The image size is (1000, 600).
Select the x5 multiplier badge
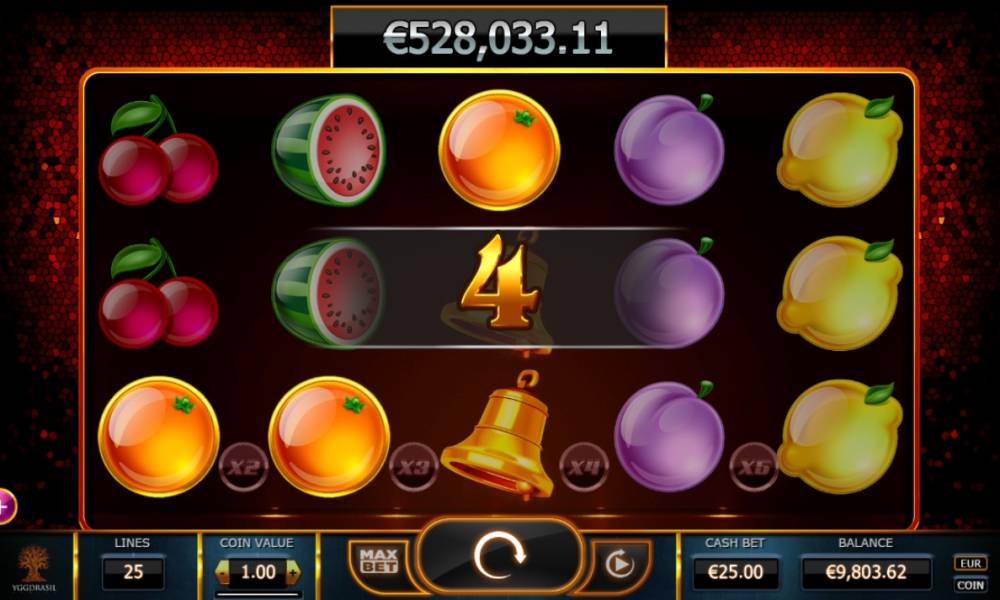pos(754,467)
